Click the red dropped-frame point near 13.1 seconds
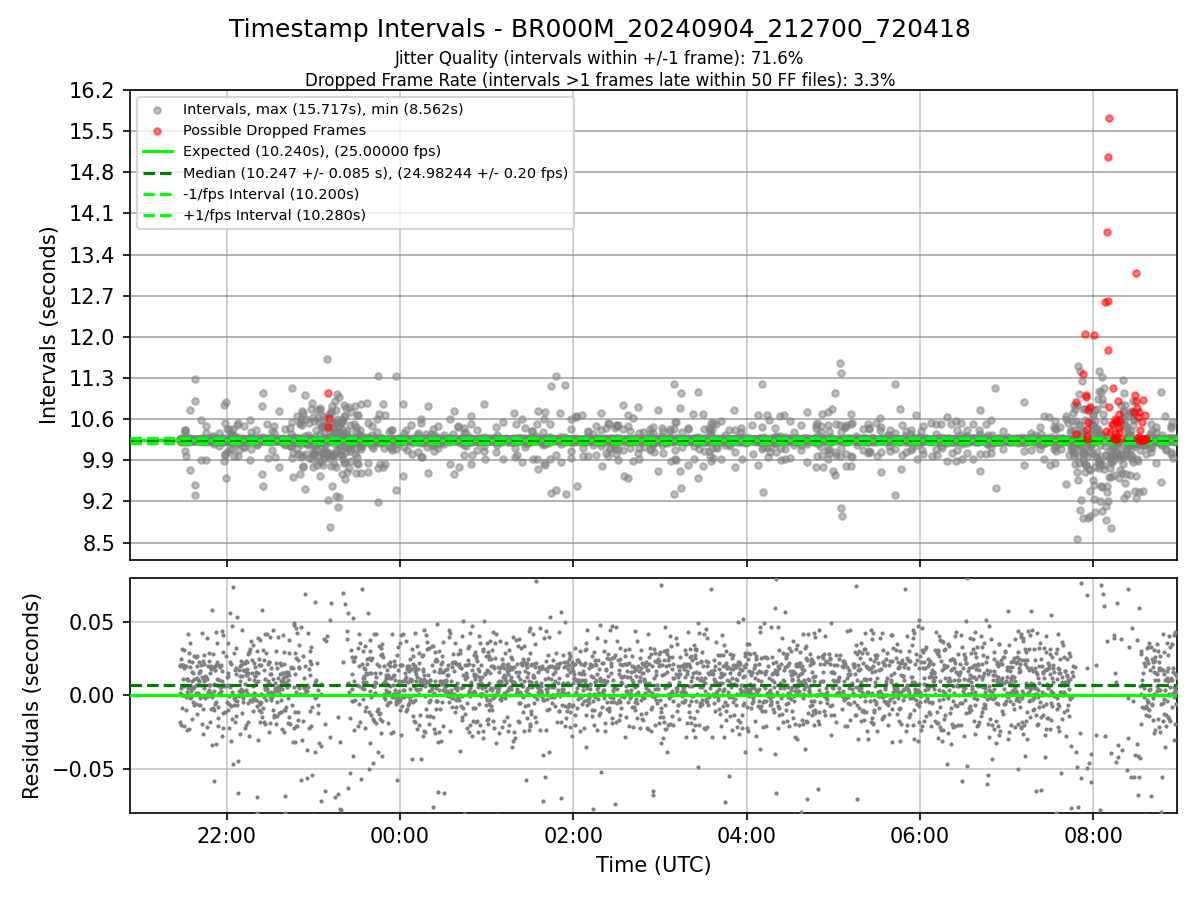The width and height of the screenshot is (1200, 900). tap(1136, 273)
